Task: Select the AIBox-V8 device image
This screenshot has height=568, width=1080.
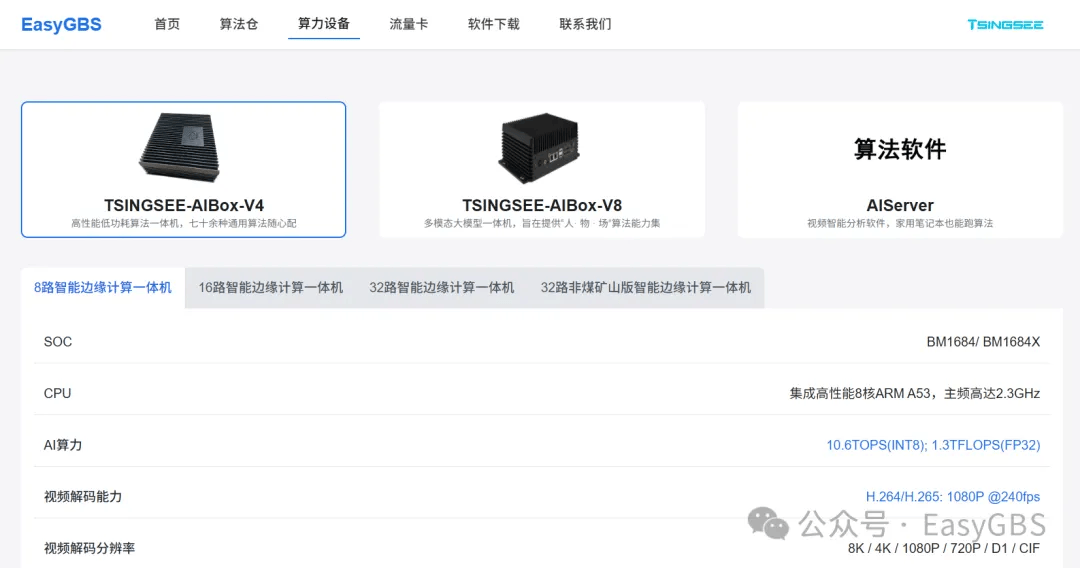Action: click(x=539, y=148)
